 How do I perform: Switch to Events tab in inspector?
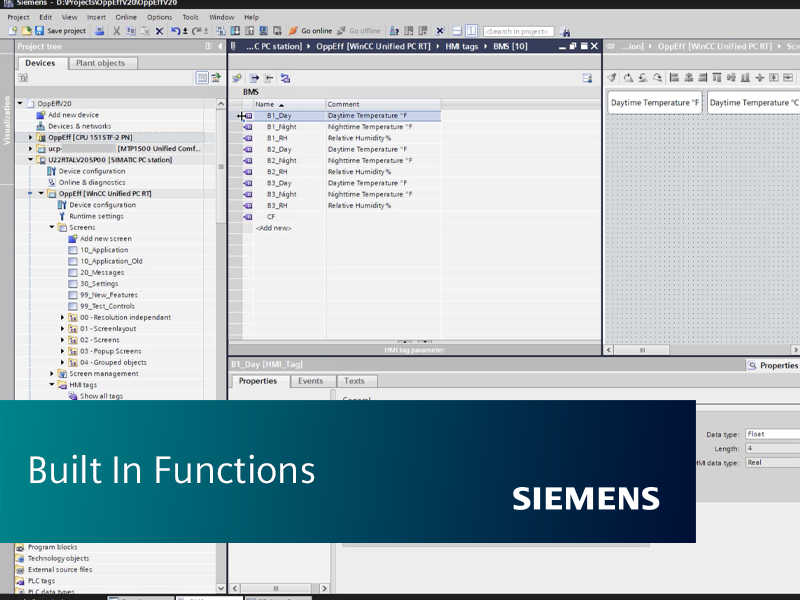tap(311, 381)
